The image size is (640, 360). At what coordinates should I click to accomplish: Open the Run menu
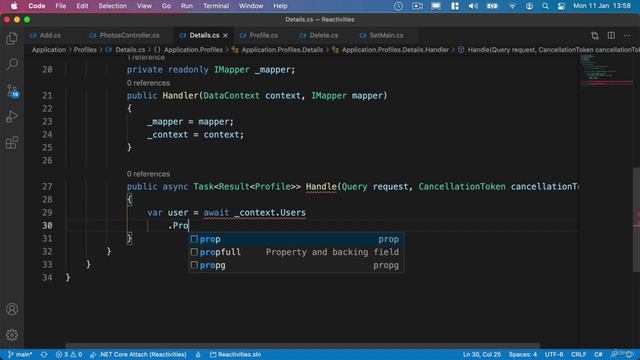[x=187, y=6]
